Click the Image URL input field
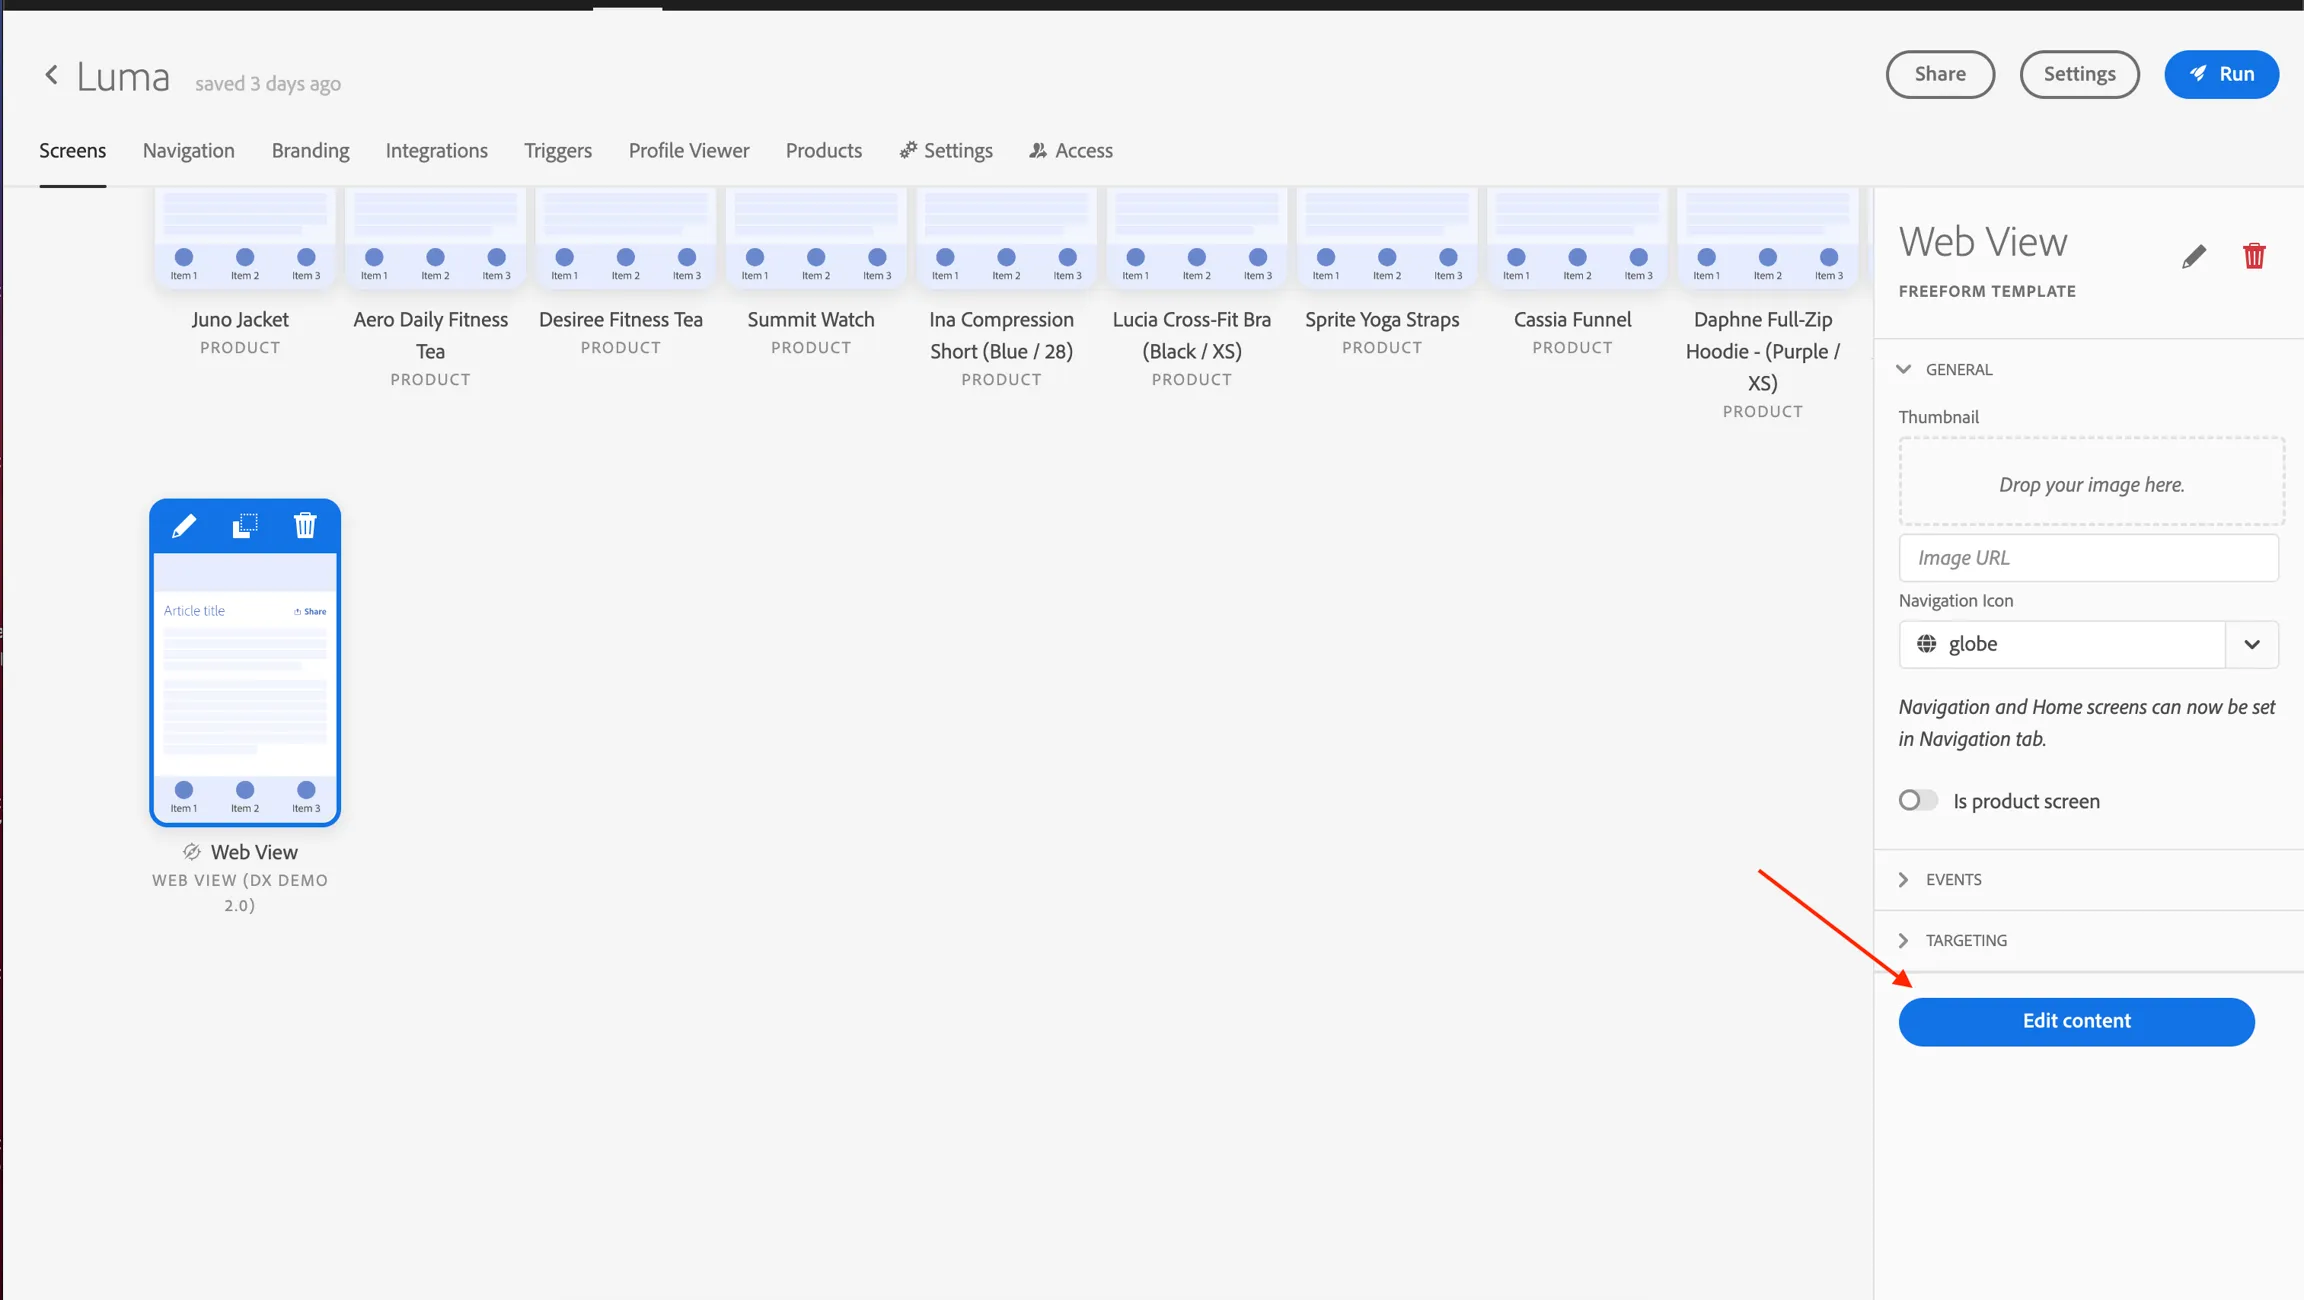This screenshot has width=2304, height=1300. [x=2088, y=558]
